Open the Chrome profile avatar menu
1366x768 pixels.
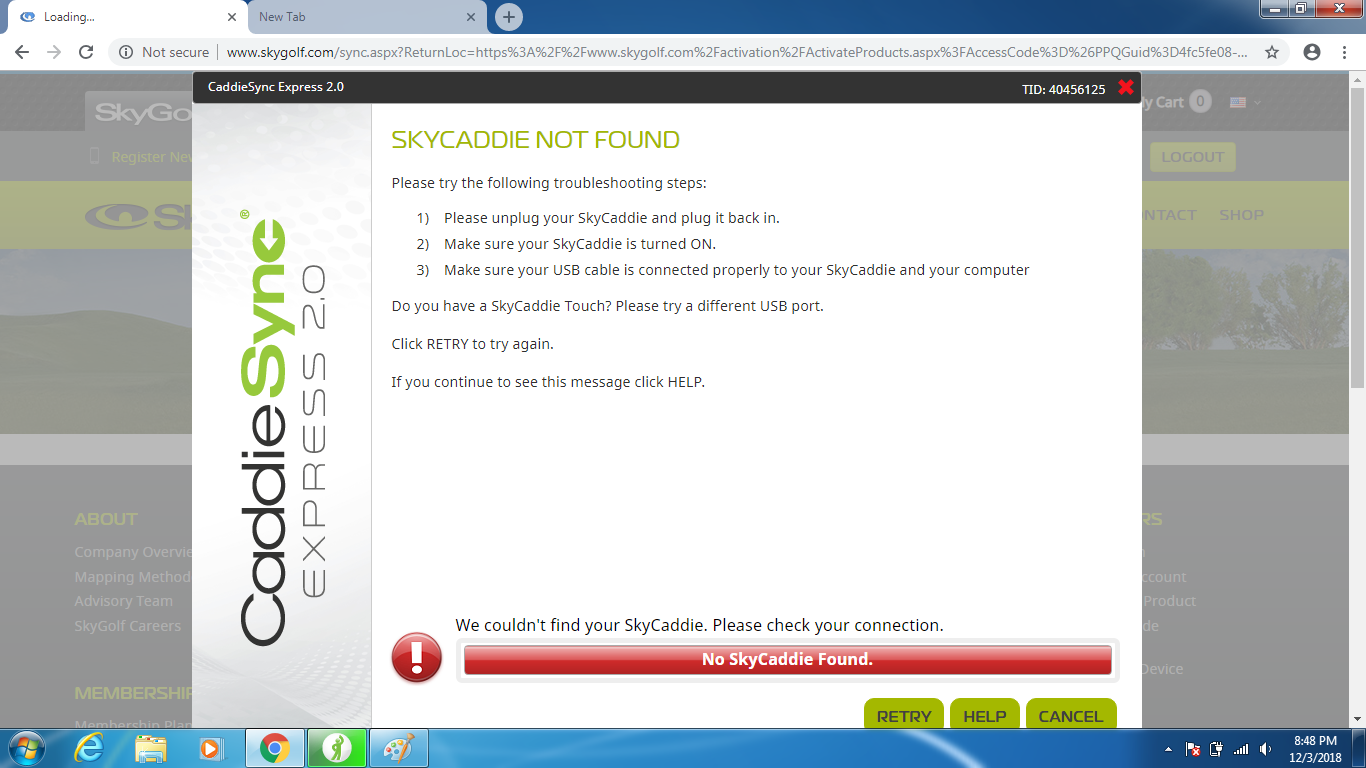1312,52
